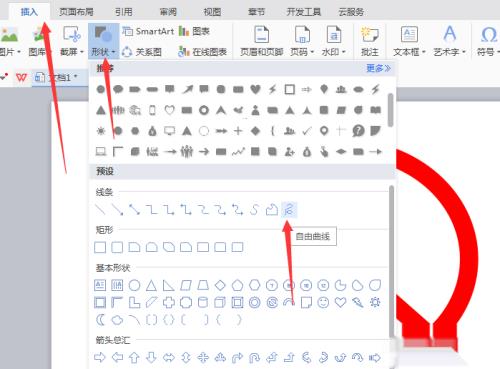Select the oval basic shape

pos(134,285)
